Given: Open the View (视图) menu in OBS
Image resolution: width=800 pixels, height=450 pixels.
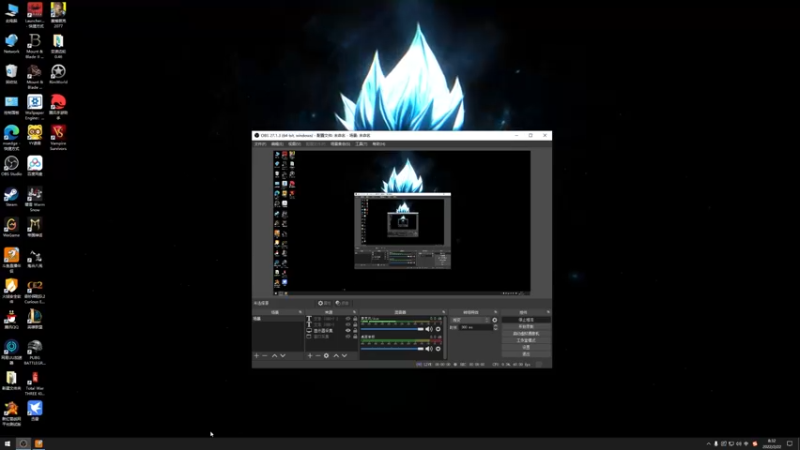Looking at the screenshot, I should pyautogui.click(x=294, y=144).
